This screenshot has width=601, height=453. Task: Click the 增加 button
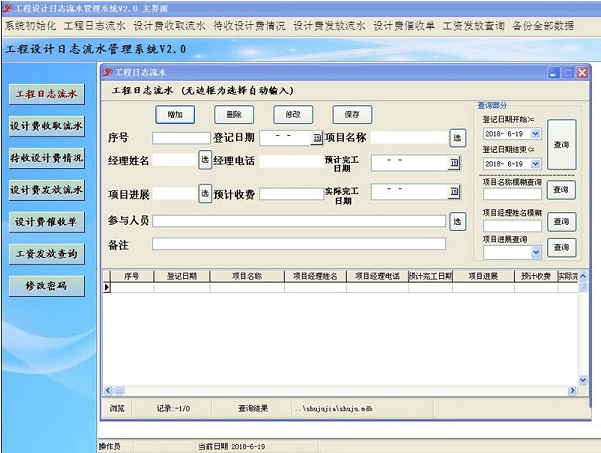(175, 115)
